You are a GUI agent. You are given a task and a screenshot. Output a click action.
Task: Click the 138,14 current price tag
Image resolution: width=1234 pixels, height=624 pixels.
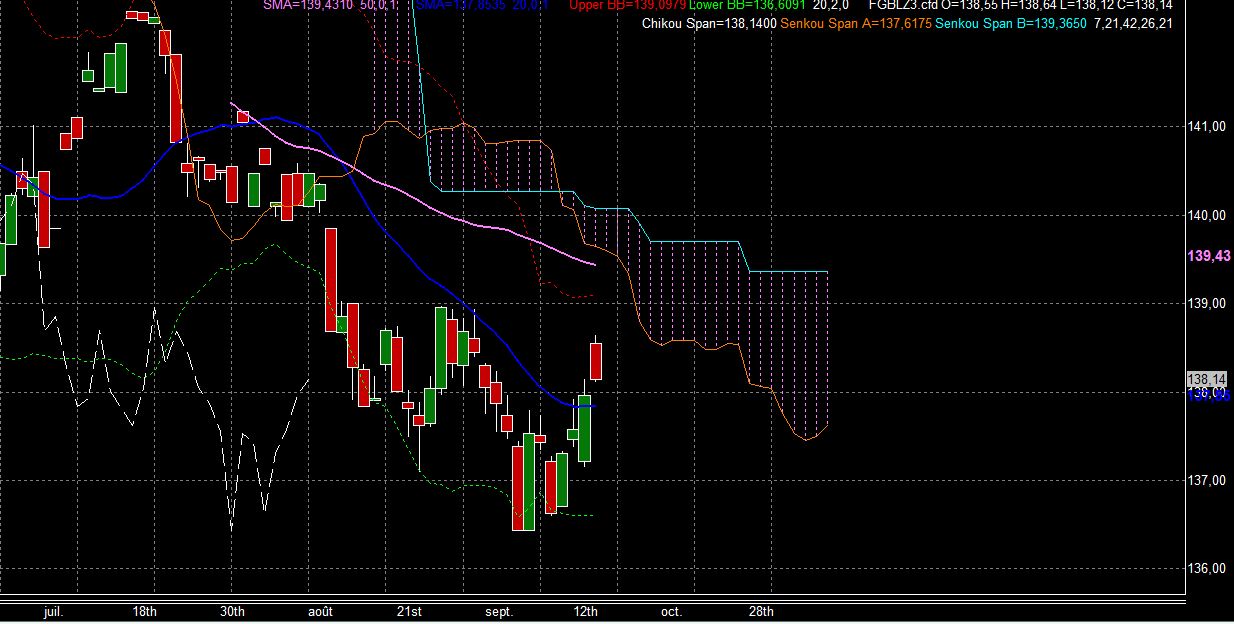pyautogui.click(x=1207, y=380)
